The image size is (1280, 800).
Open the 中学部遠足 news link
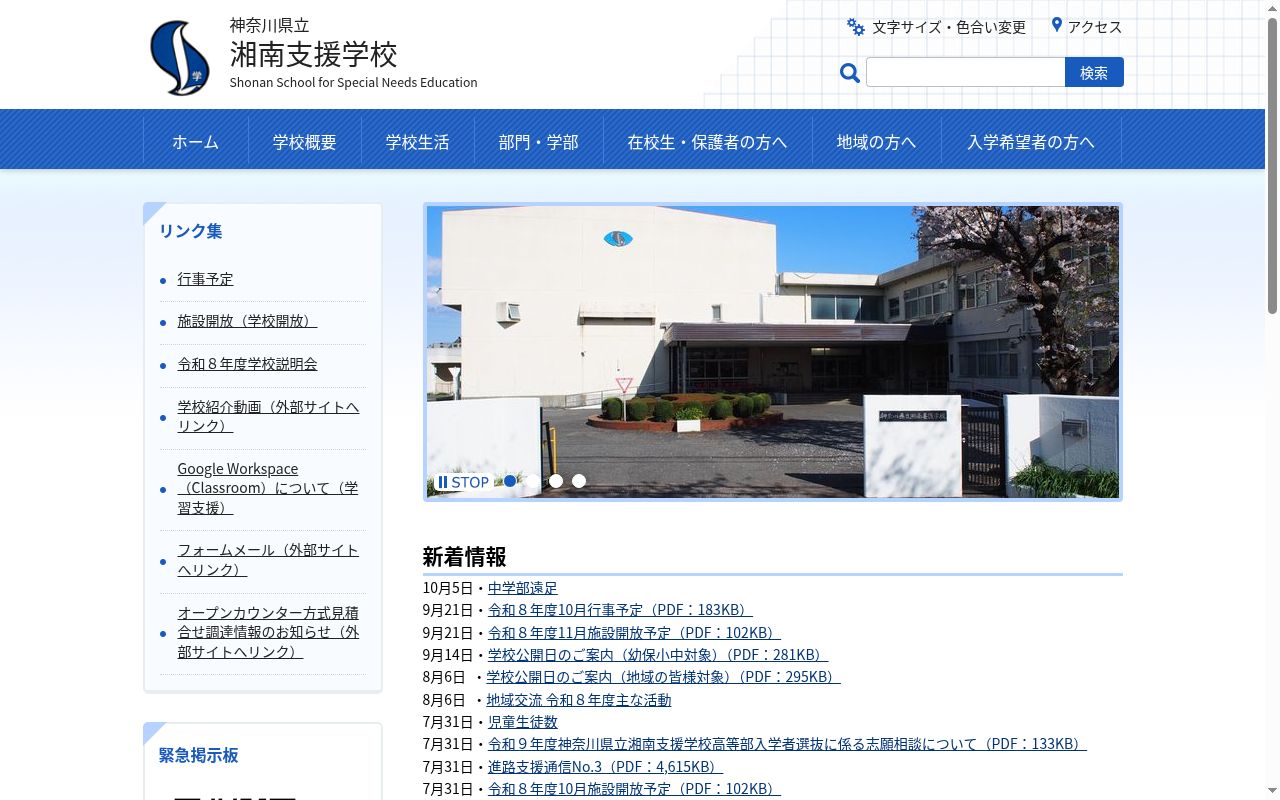[x=523, y=588]
